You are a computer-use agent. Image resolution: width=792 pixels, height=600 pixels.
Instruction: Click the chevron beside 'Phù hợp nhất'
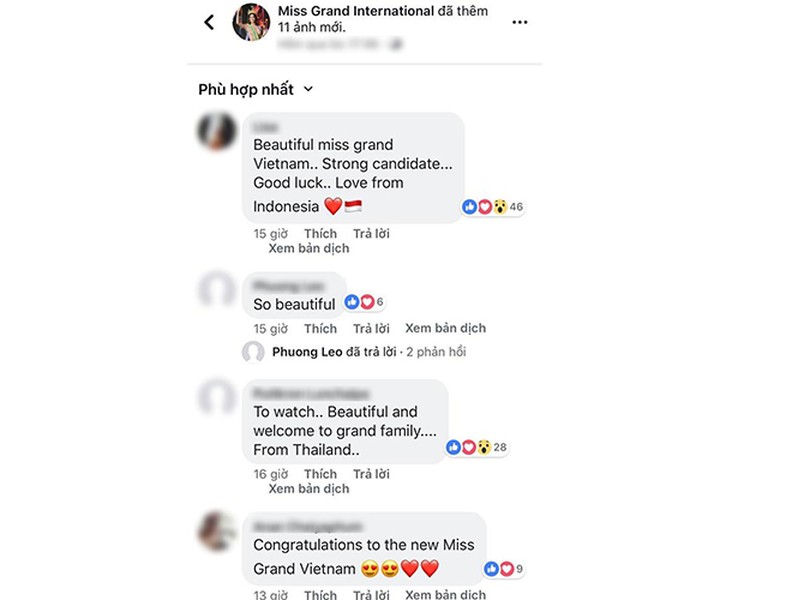308,89
